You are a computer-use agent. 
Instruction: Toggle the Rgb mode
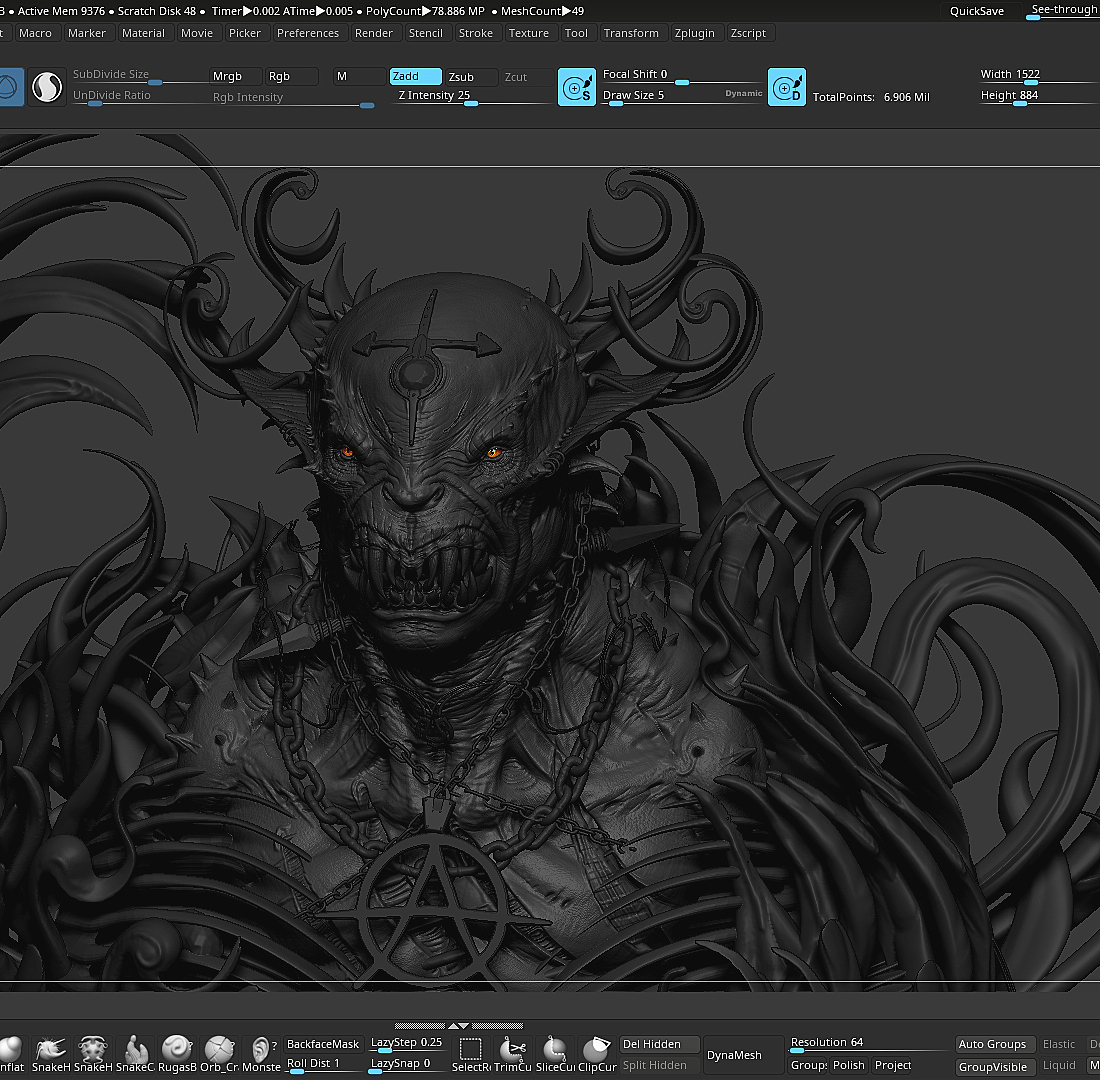pyautogui.click(x=292, y=76)
